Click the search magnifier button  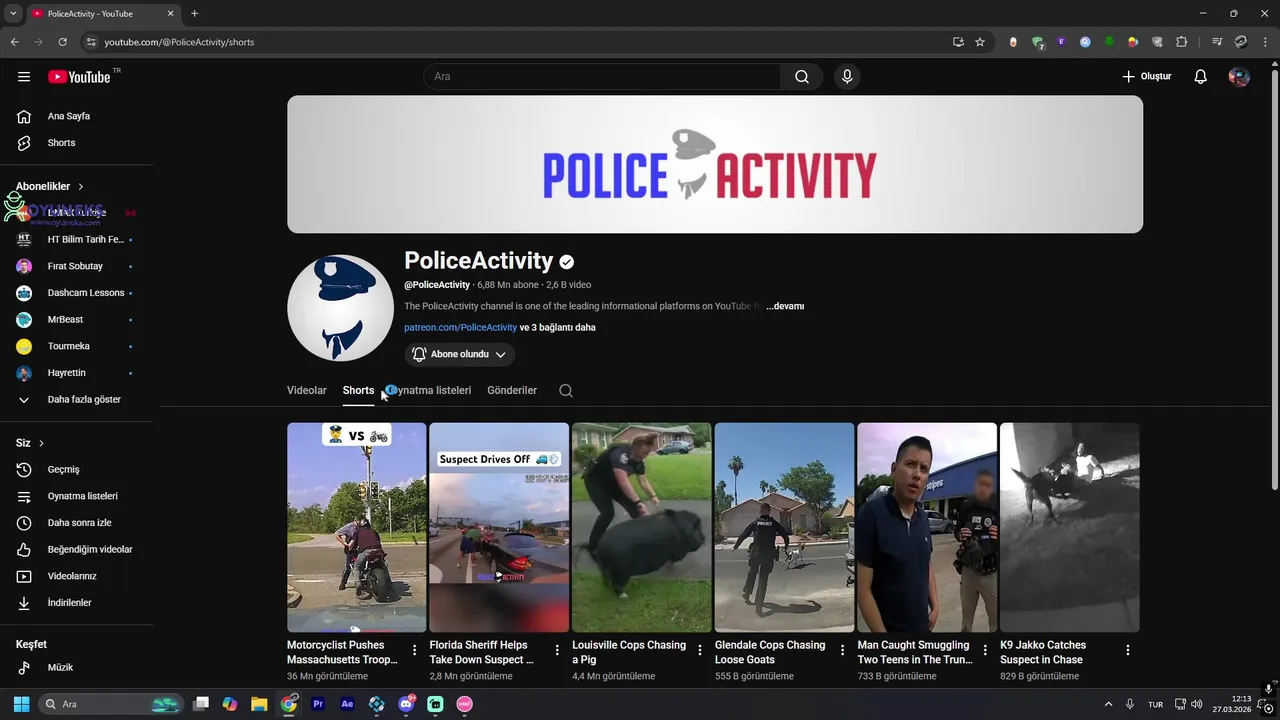click(802, 77)
